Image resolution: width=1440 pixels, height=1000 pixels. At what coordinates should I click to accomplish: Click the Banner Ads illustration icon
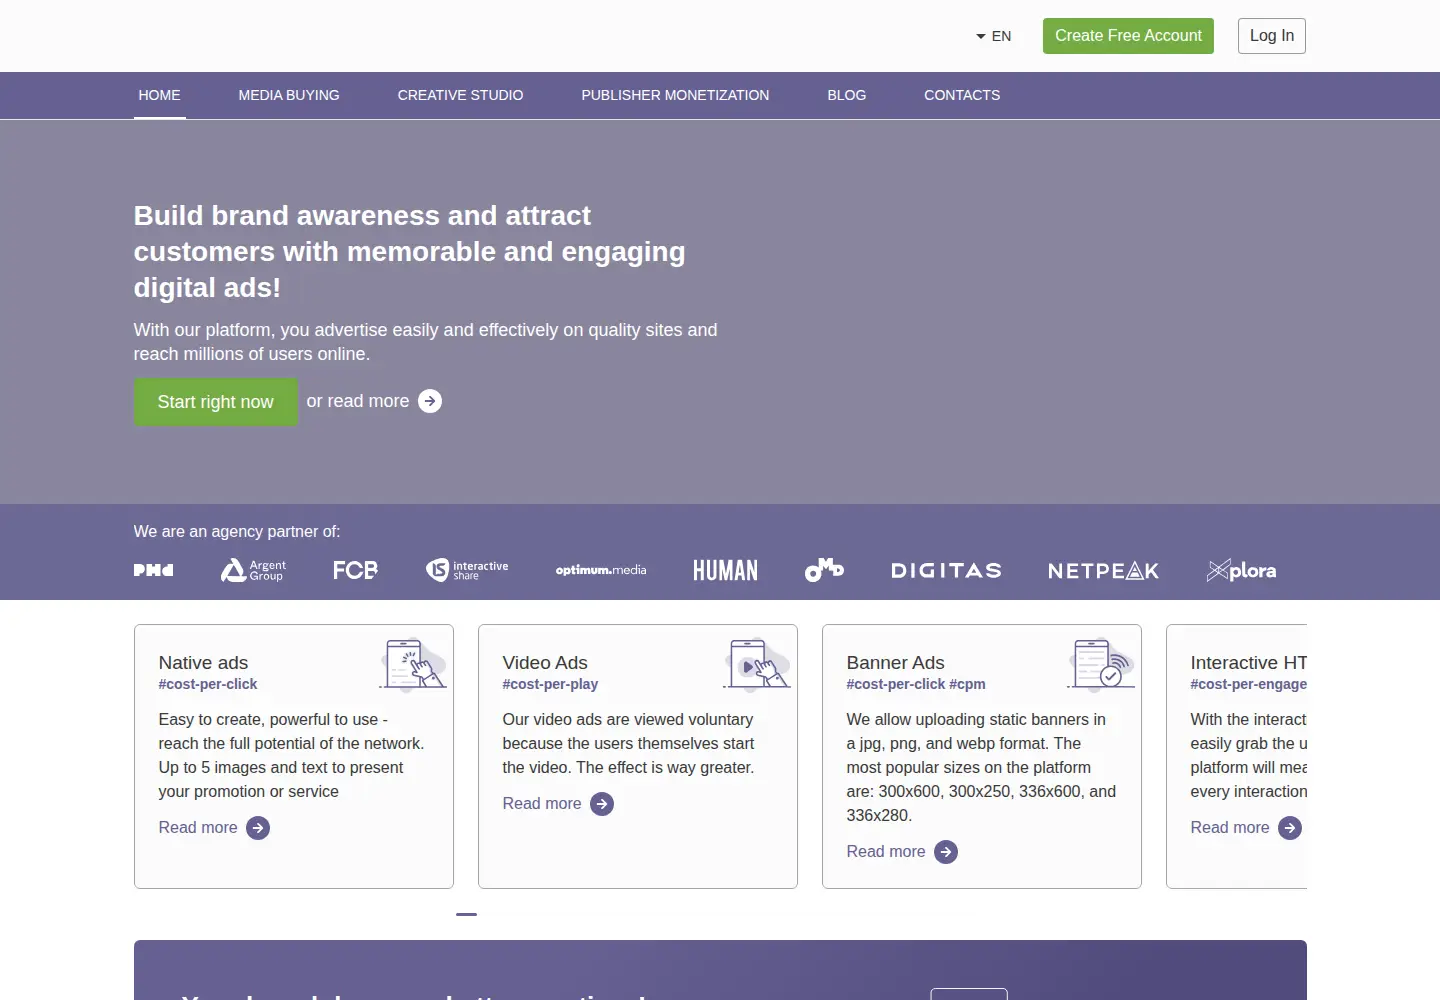(x=1101, y=664)
